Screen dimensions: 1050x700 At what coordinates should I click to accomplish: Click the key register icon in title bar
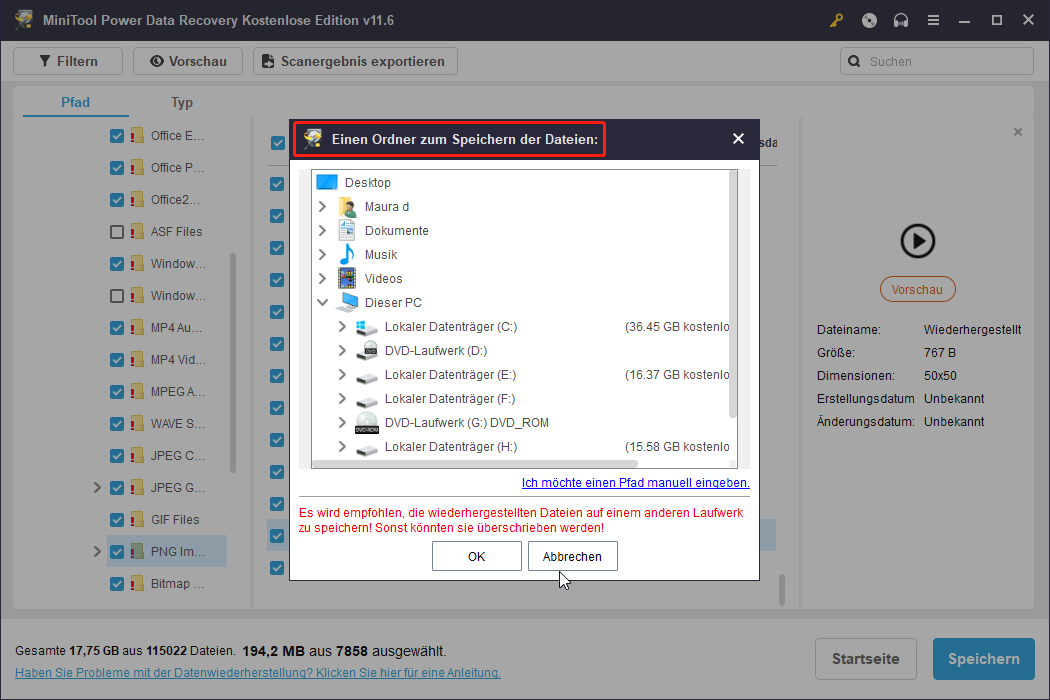(x=836, y=21)
